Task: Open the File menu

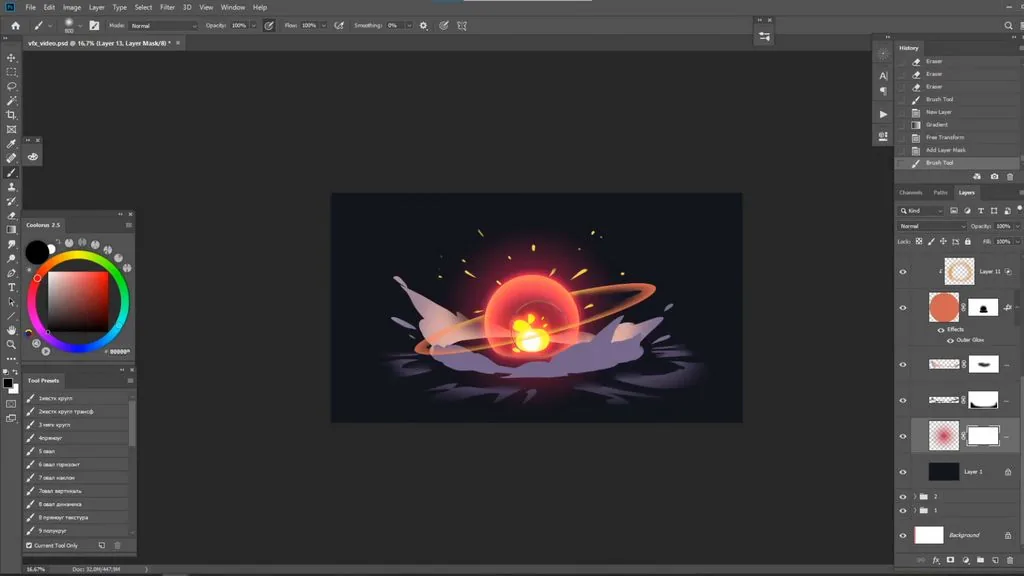Action: (30, 7)
